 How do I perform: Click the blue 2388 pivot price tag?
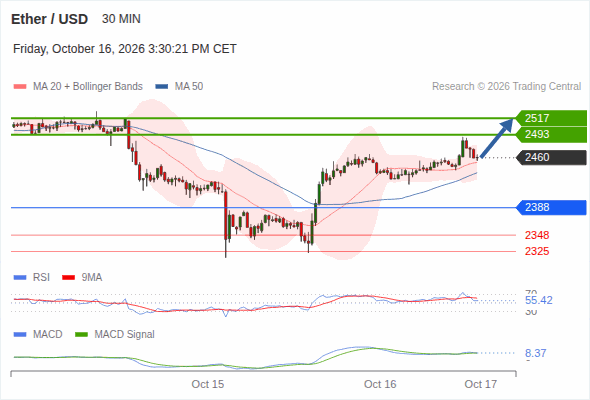(x=551, y=207)
